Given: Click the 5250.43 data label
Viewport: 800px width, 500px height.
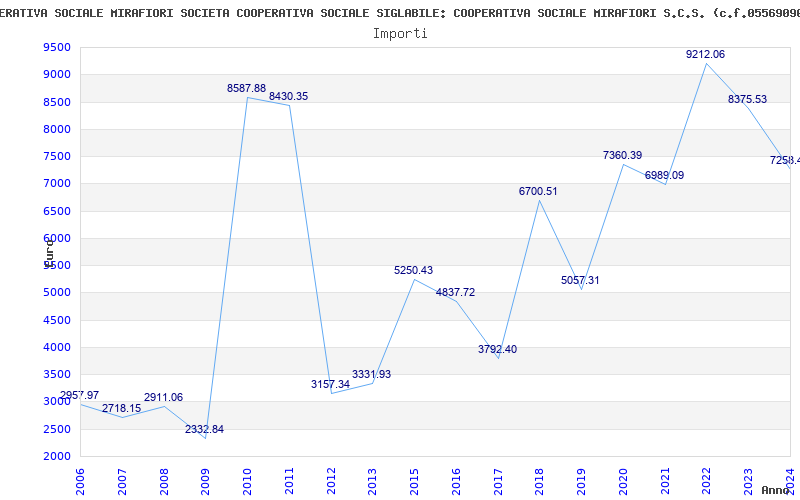Looking at the screenshot, I should (413, 270).
